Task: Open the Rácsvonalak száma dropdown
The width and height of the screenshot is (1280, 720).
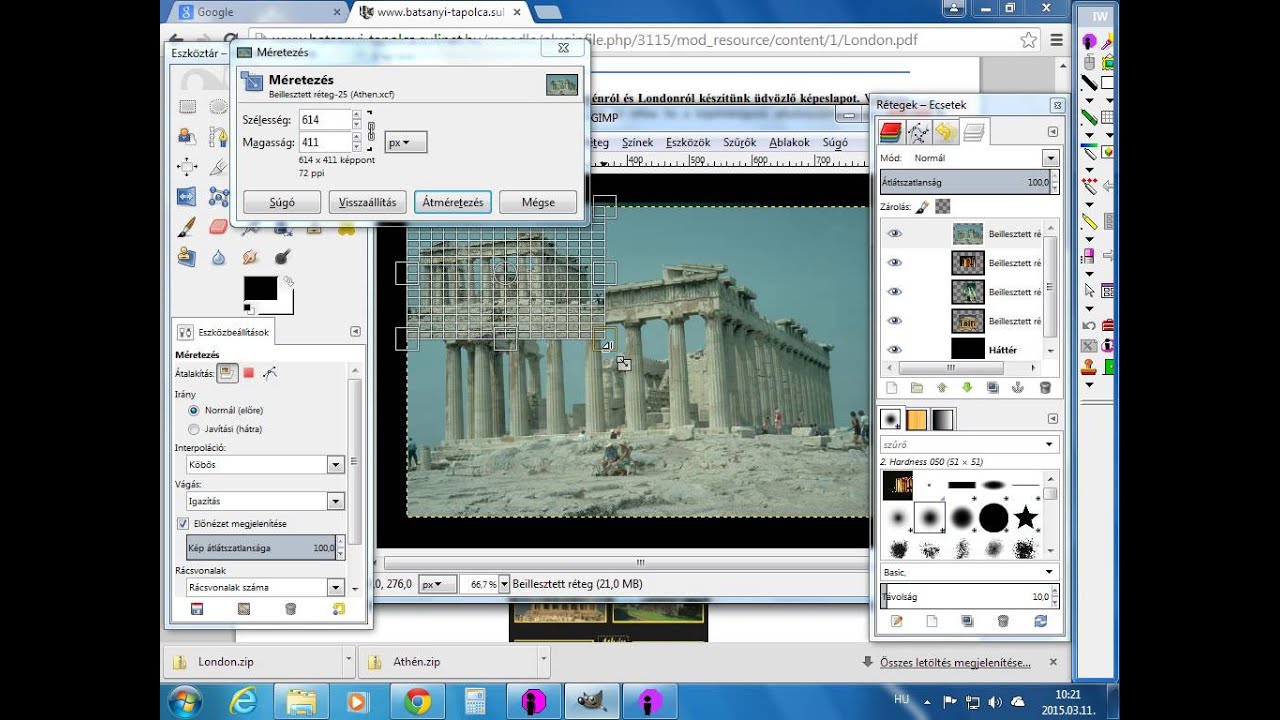Action: [336, 587]
